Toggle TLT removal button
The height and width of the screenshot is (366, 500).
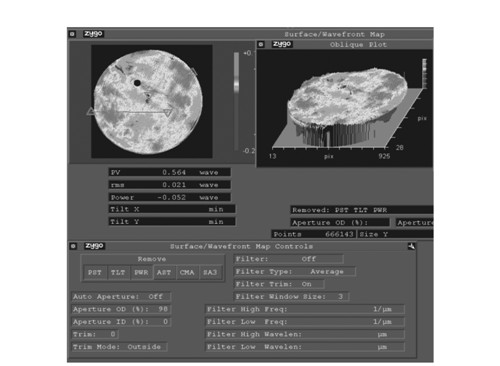click(118, 272)
